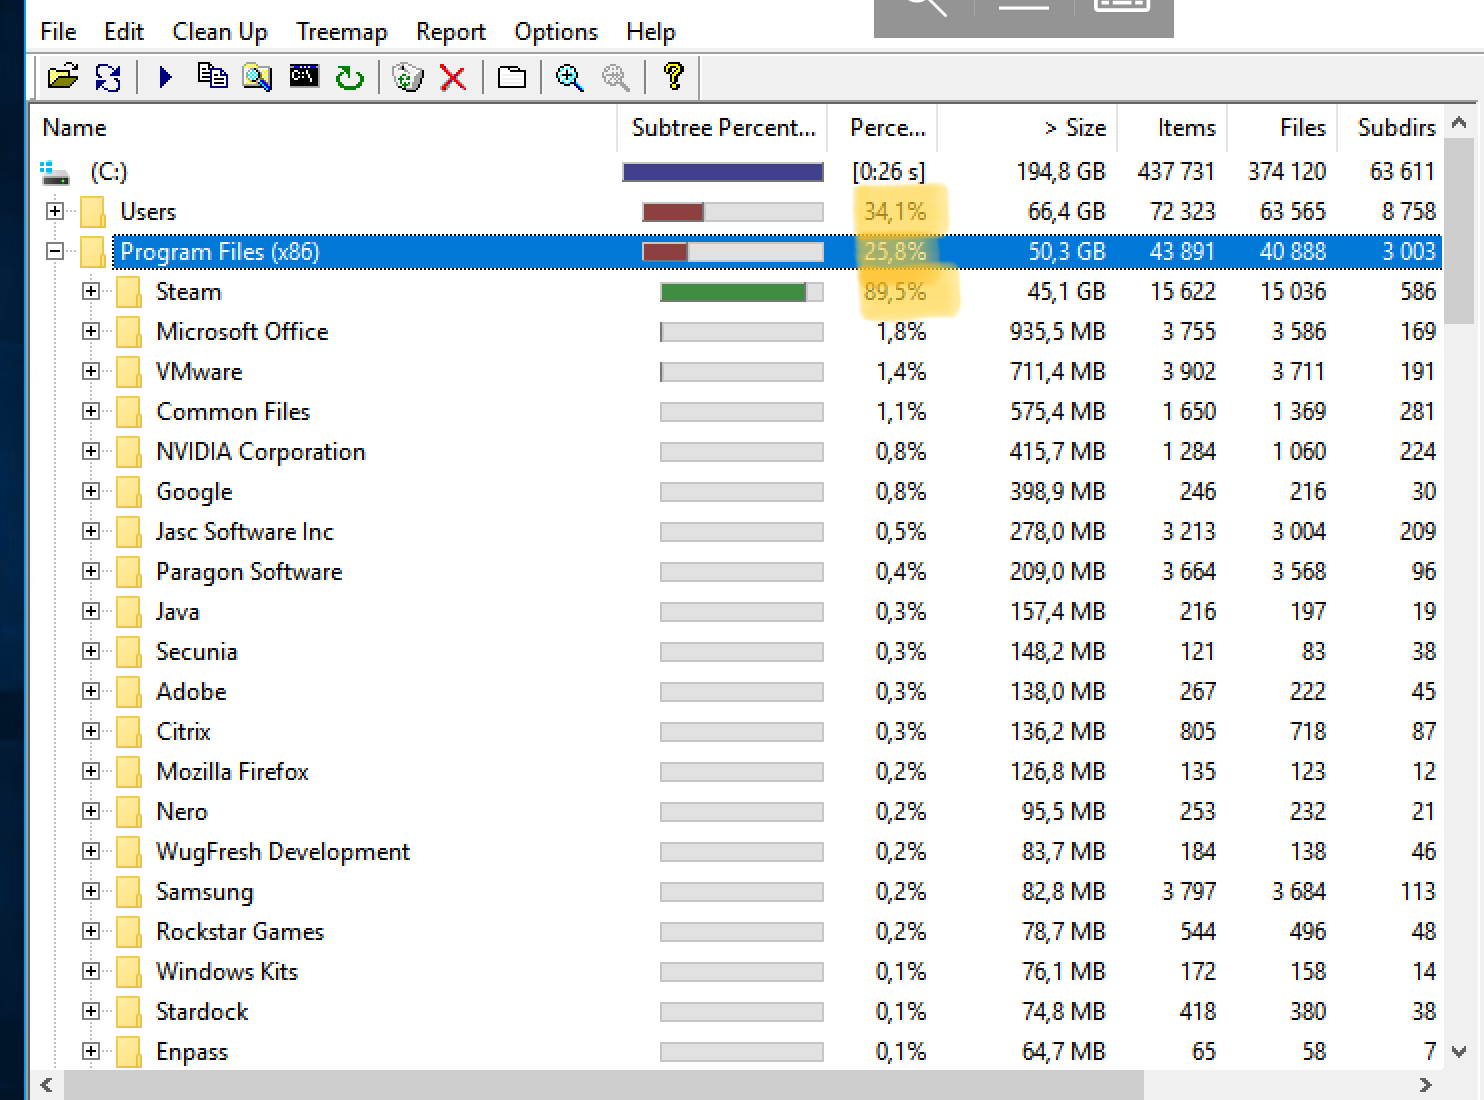Expand the VMware folder node
This screenshot has height=1100, width=1484.
pyautogui.click(x=91, y=371)
